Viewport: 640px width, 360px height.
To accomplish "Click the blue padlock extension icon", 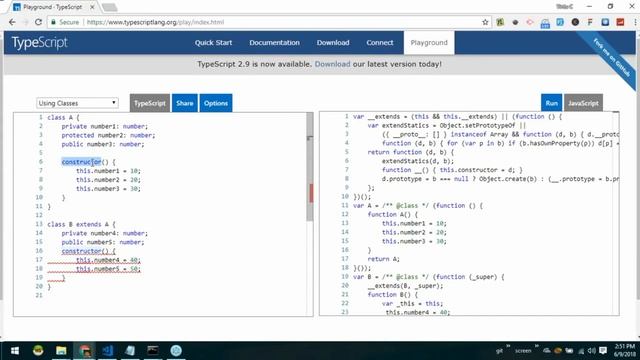I will (545, 23).
